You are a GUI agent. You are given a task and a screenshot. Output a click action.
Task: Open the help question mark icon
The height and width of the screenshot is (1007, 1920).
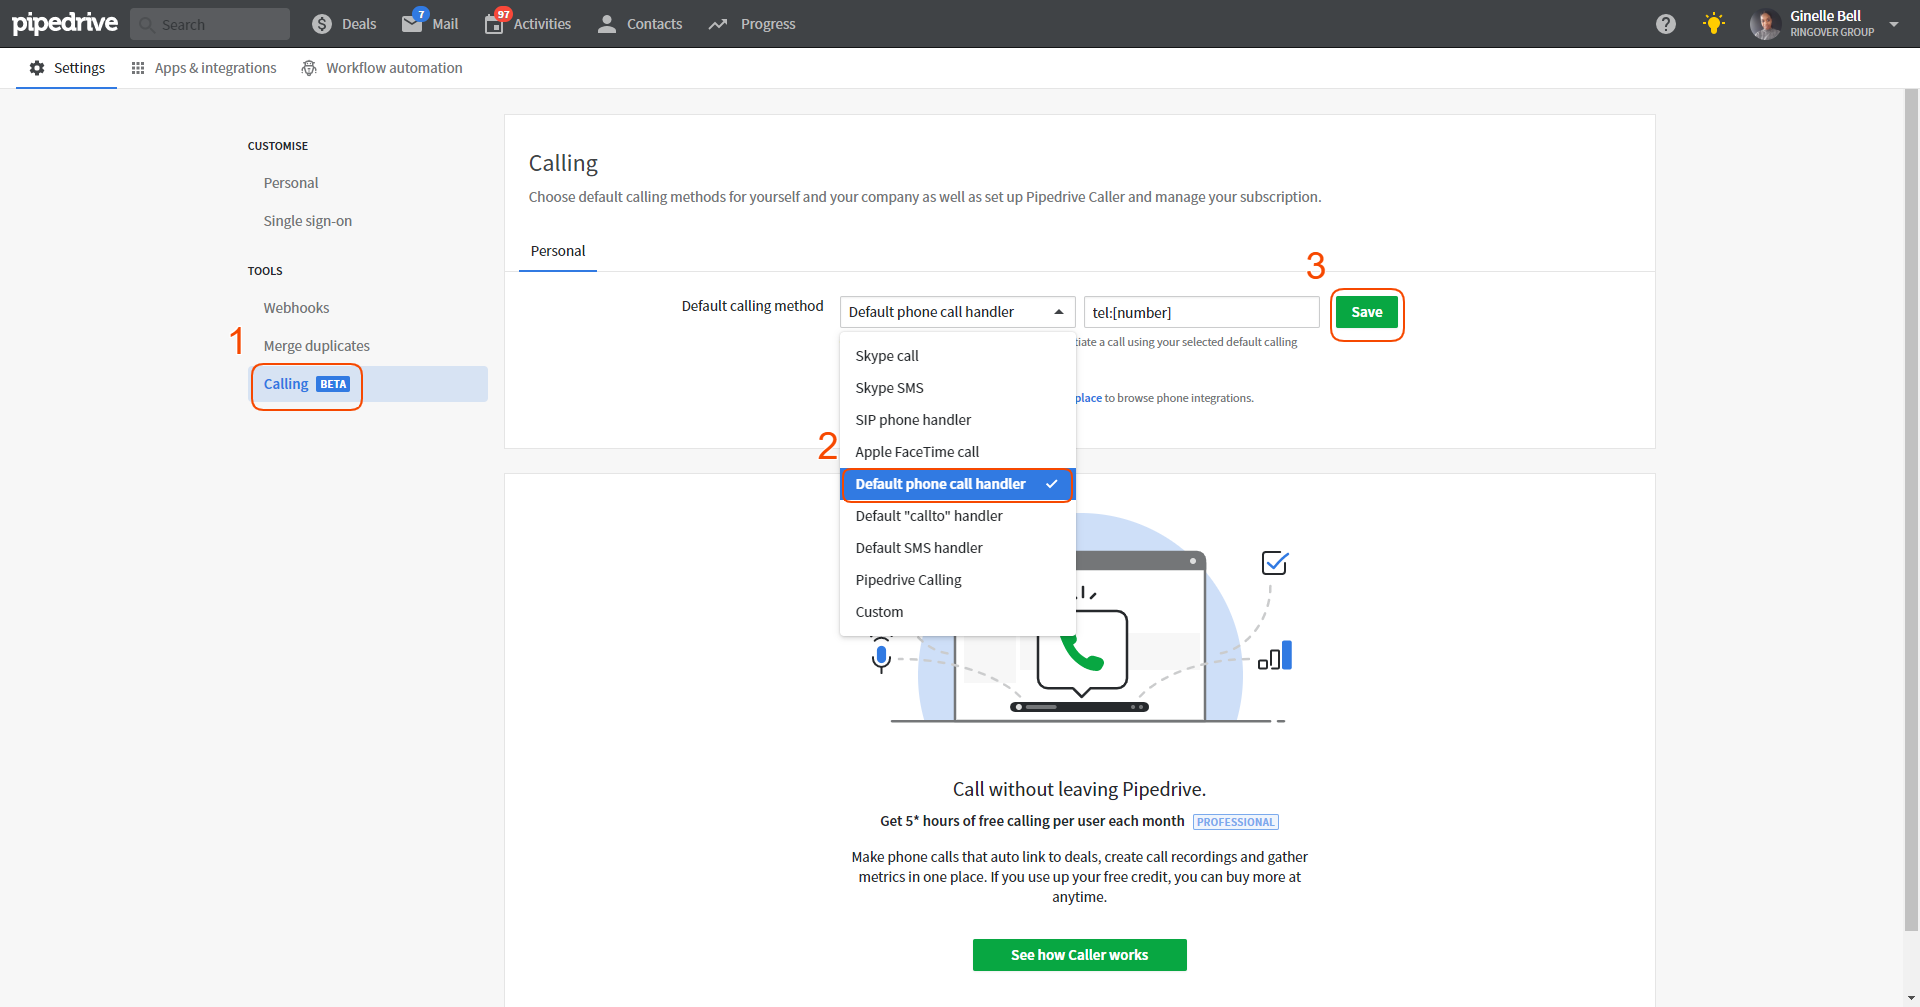(x=1666, y=24)
